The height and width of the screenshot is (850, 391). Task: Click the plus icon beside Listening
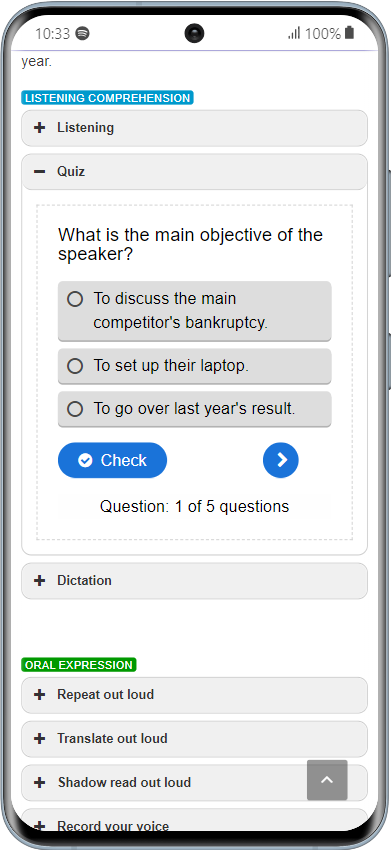(x=39, y=128)
